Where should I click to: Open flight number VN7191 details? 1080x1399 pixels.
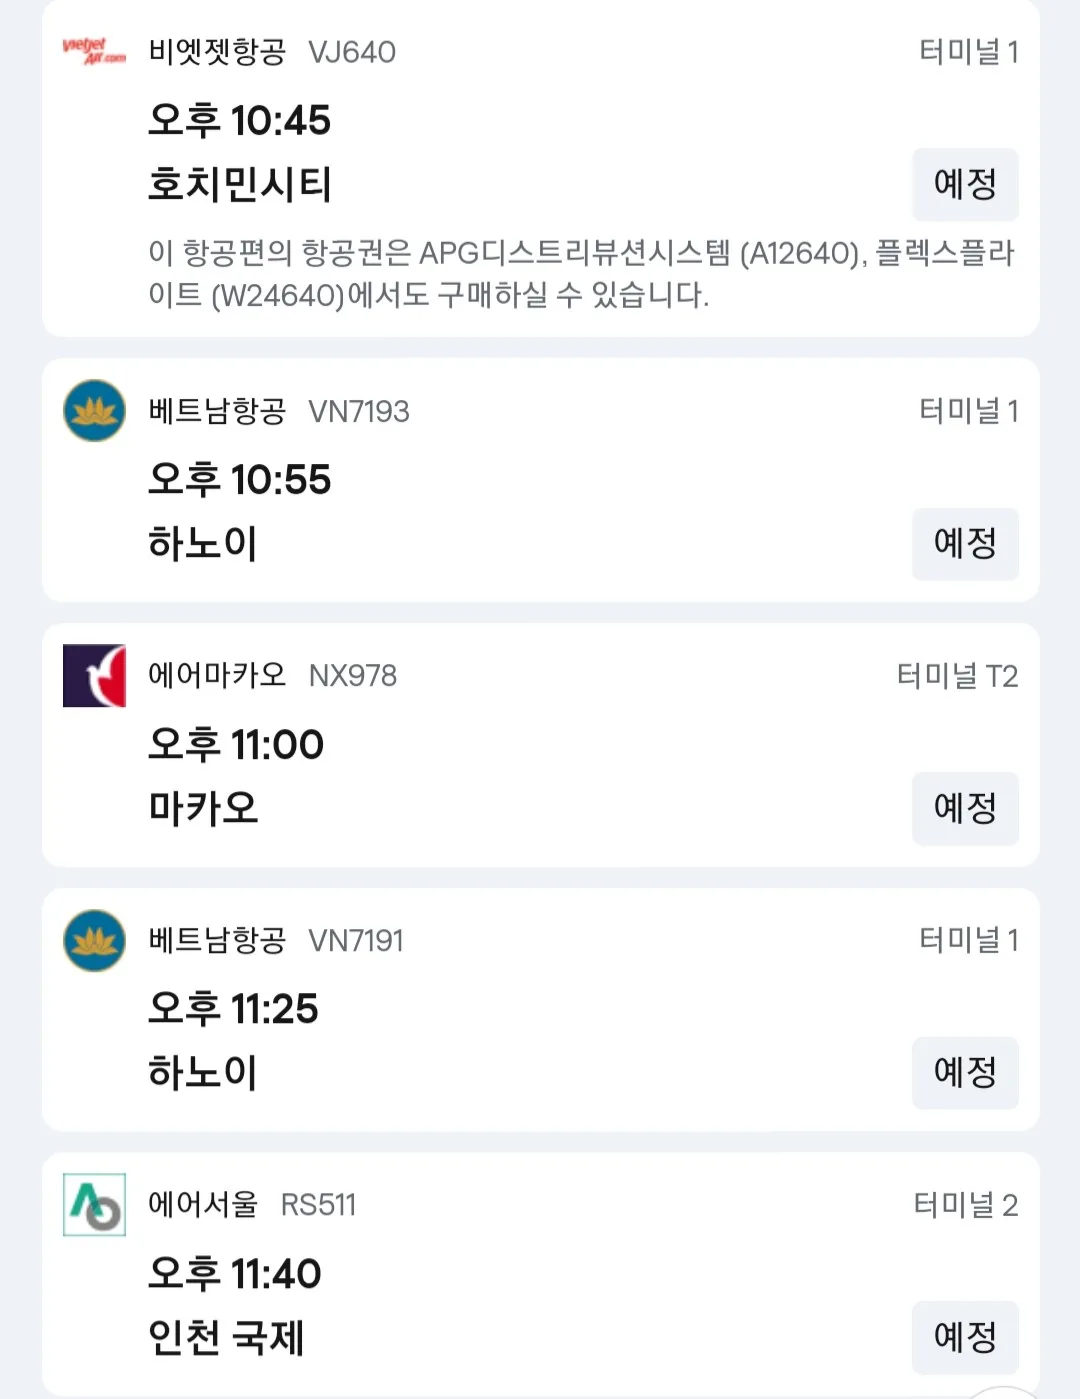pos(356,941)
